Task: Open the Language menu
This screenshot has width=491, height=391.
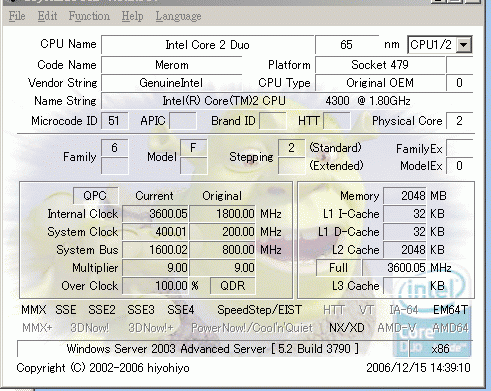Action: 178,16
